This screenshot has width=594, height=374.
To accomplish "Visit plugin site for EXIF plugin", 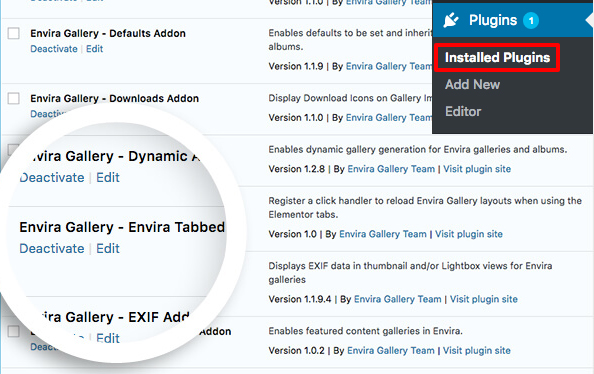I will pos(483,299).
